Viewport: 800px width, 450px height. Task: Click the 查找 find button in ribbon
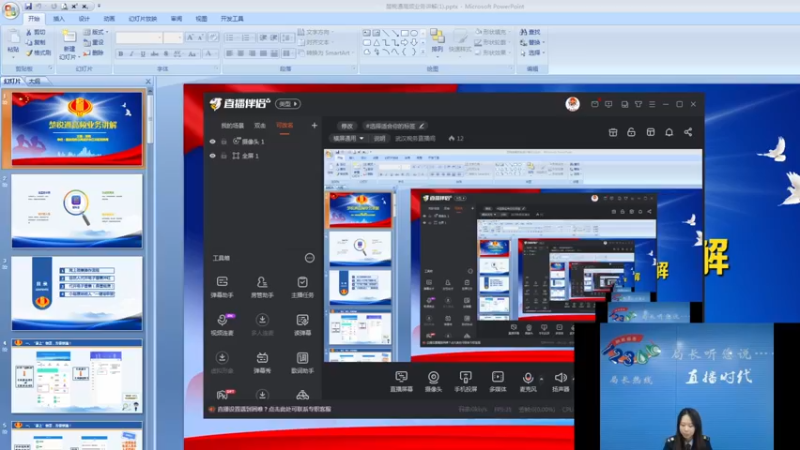tap(531, 32)
